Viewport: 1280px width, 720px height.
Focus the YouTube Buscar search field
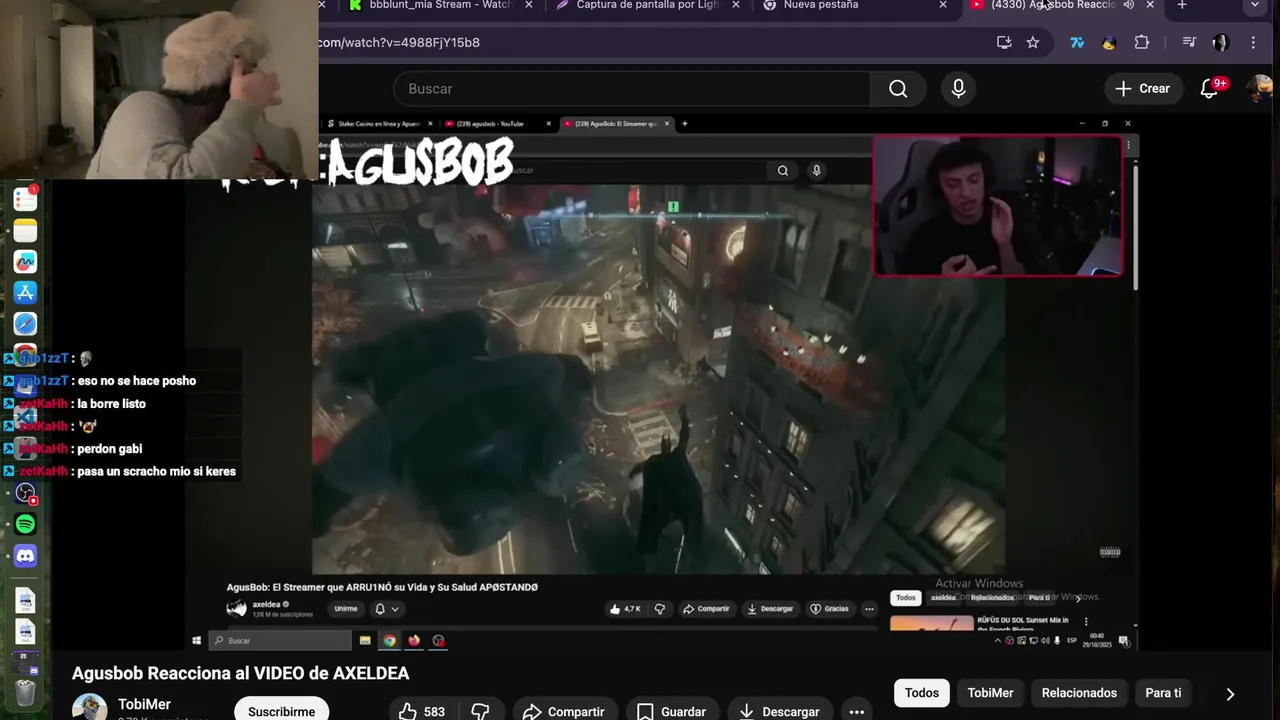point(632,89)
